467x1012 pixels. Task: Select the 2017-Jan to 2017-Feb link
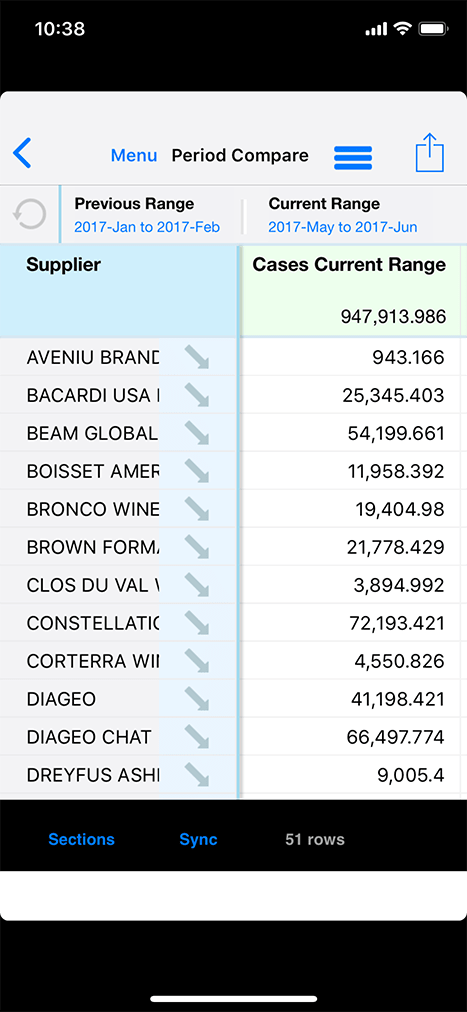click(x=147, y=227)
